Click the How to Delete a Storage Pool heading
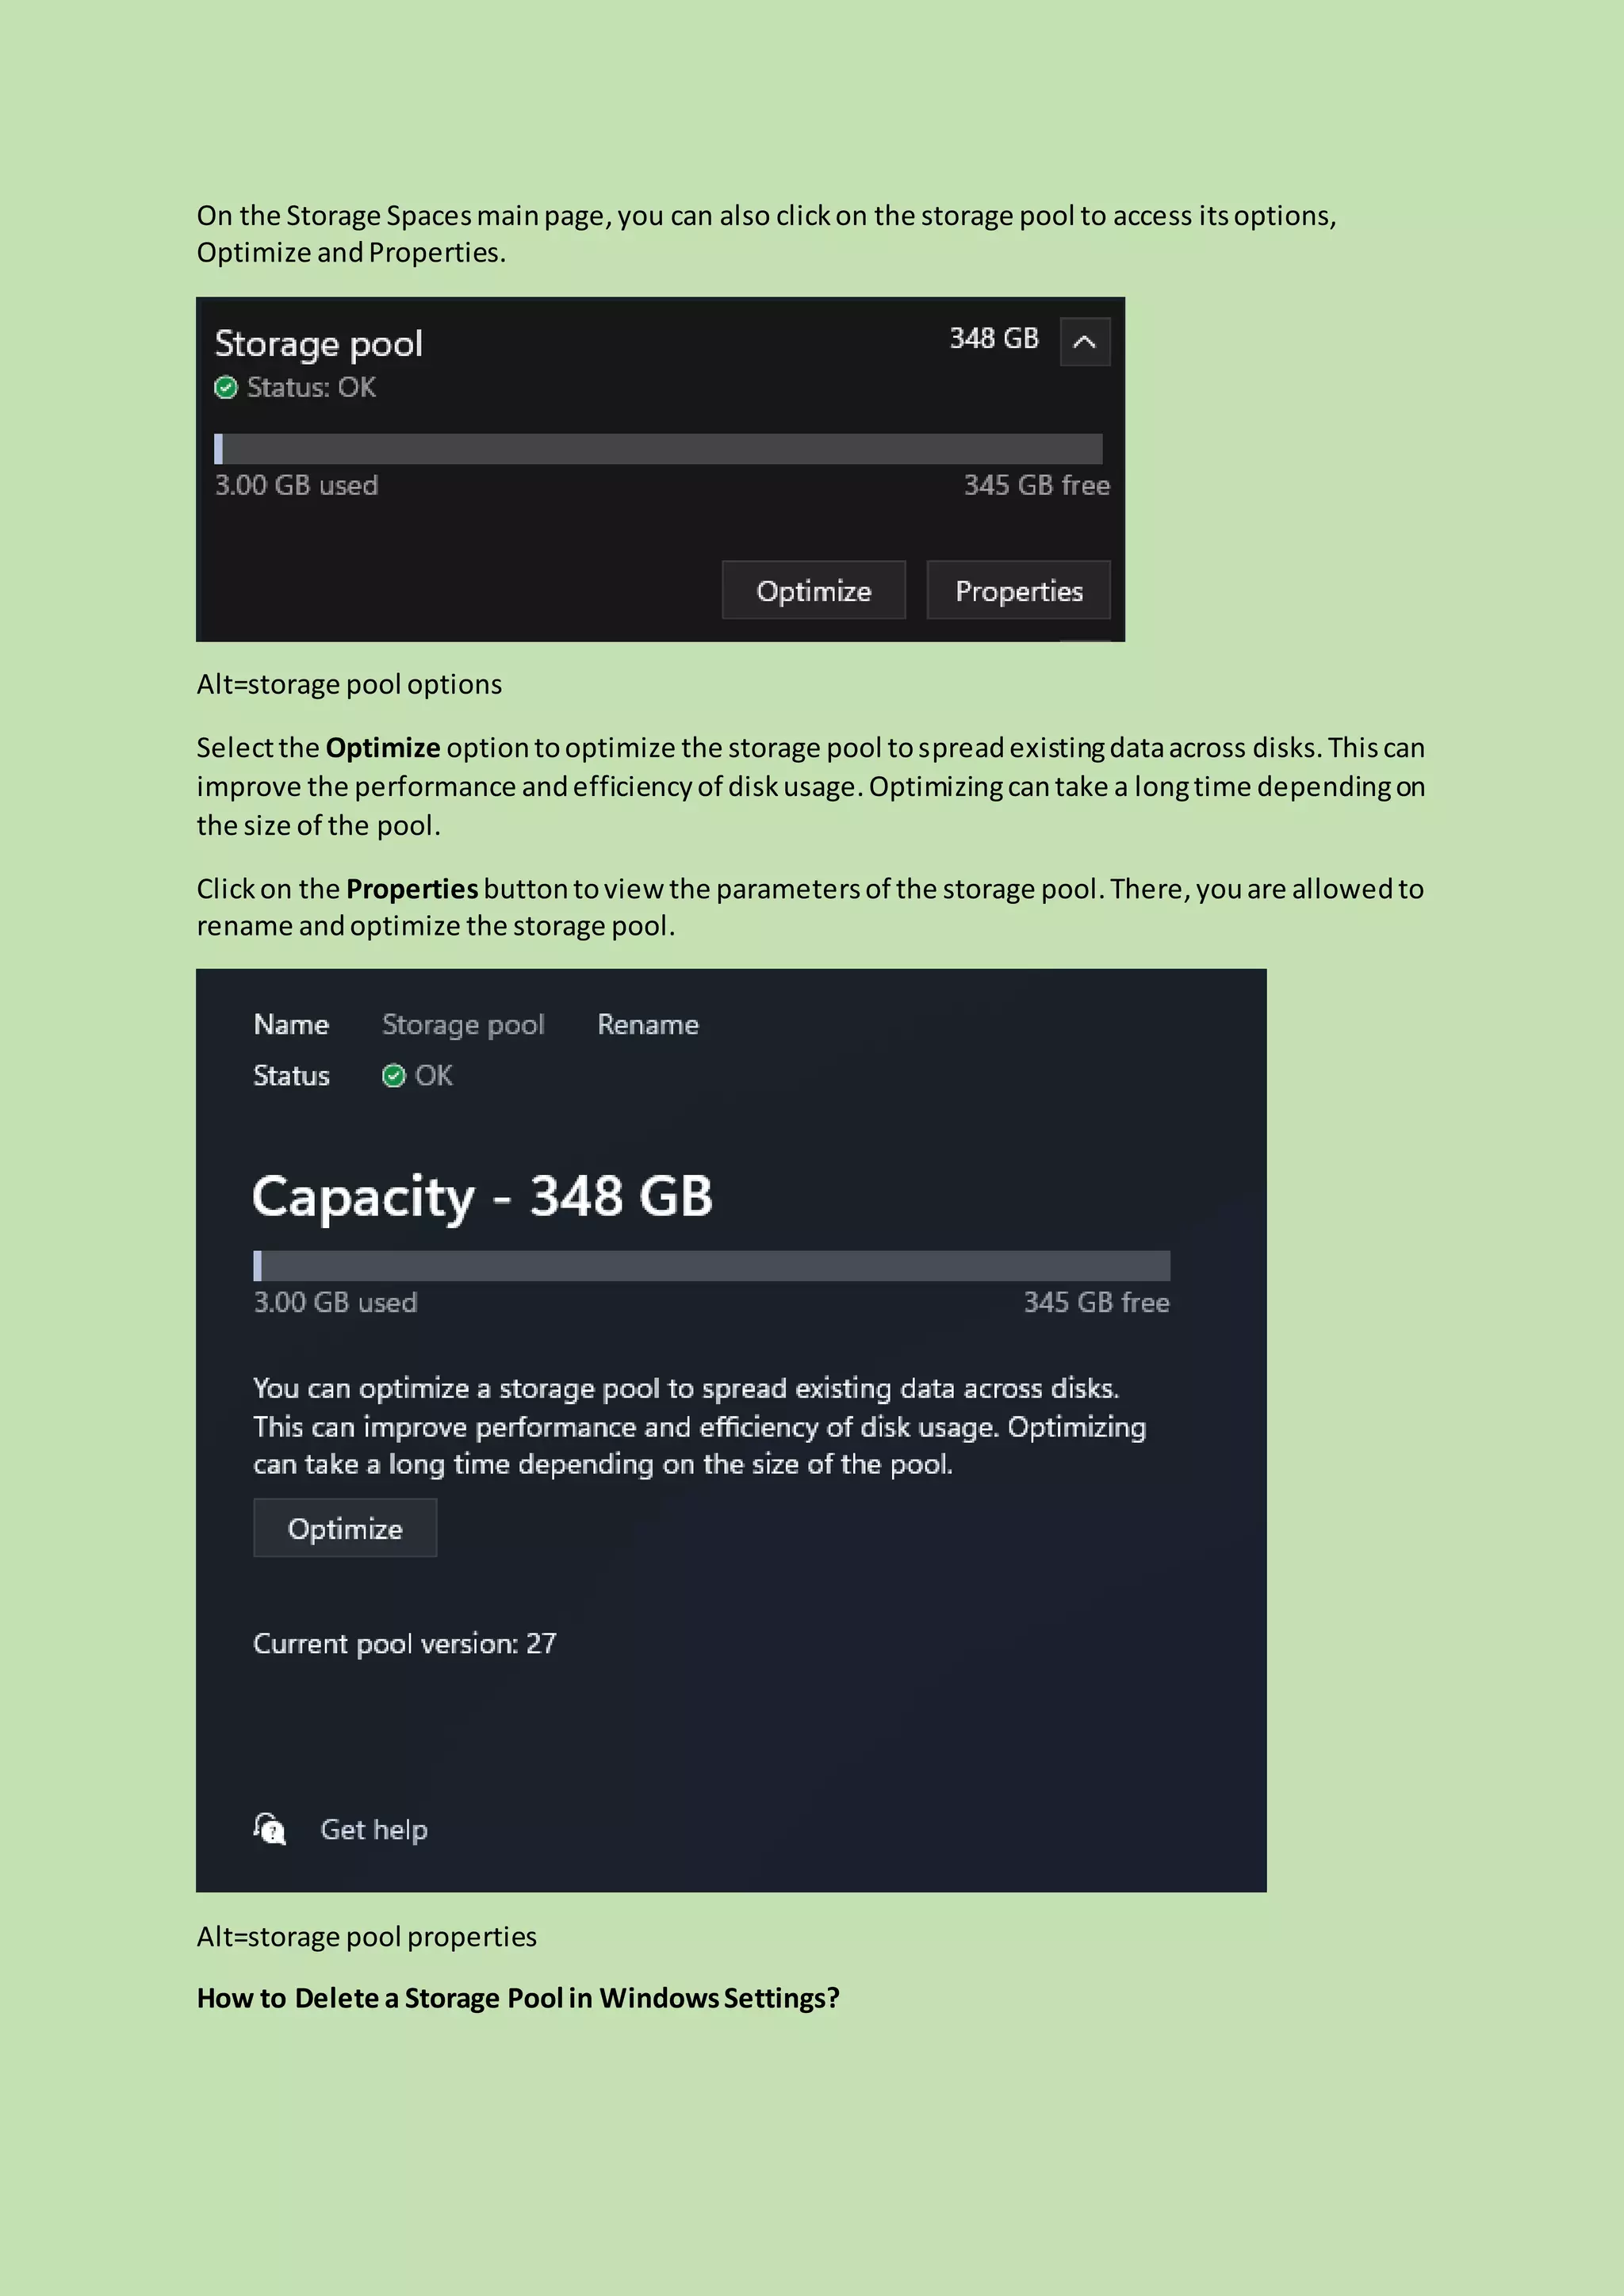Screen dimensions: 1624x2296 coord(517,1998)
